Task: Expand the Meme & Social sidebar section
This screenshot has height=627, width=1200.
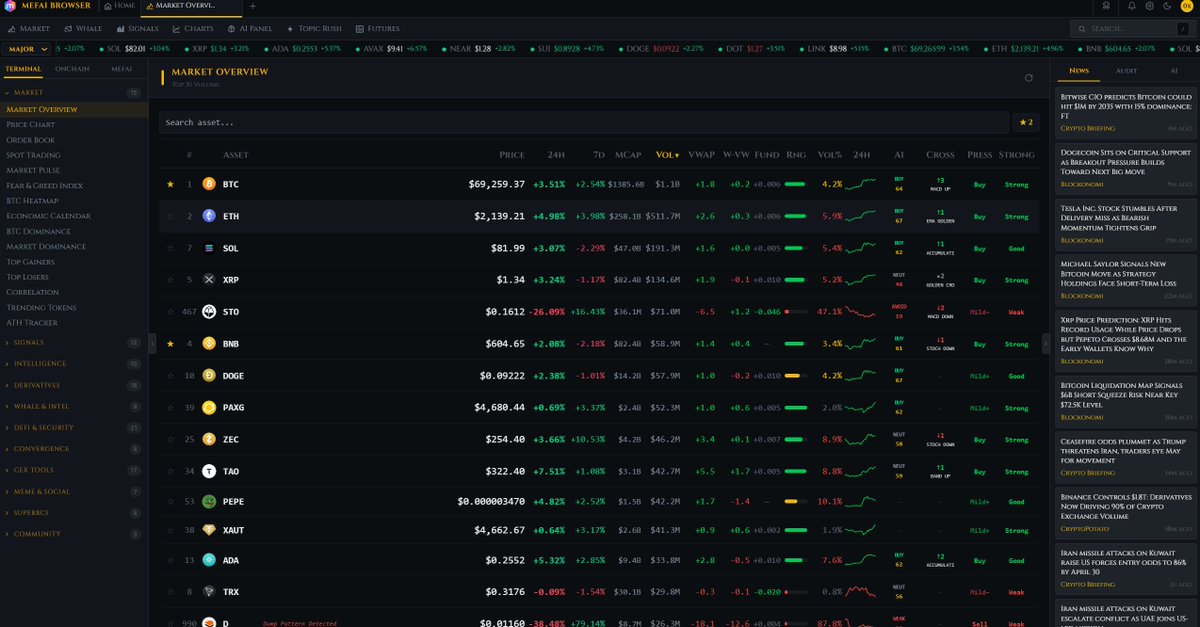Action: click(74, 491)
